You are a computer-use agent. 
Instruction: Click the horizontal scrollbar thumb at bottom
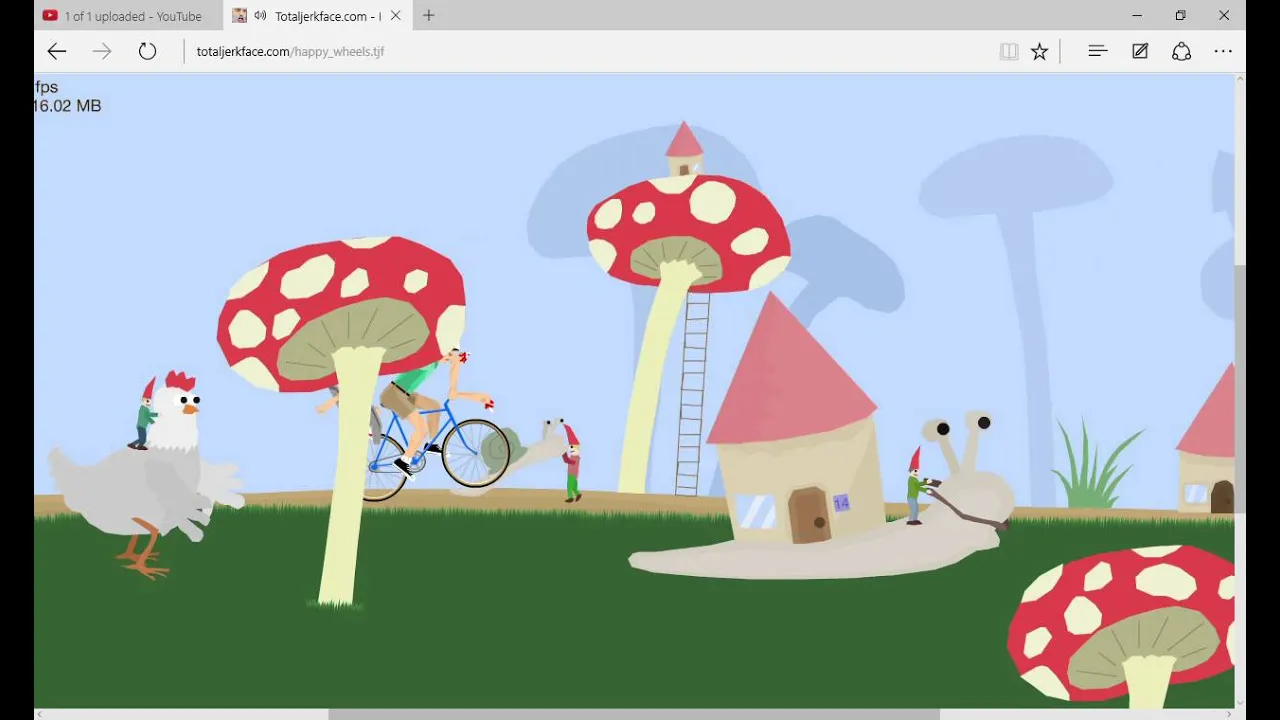pos(634,714)
